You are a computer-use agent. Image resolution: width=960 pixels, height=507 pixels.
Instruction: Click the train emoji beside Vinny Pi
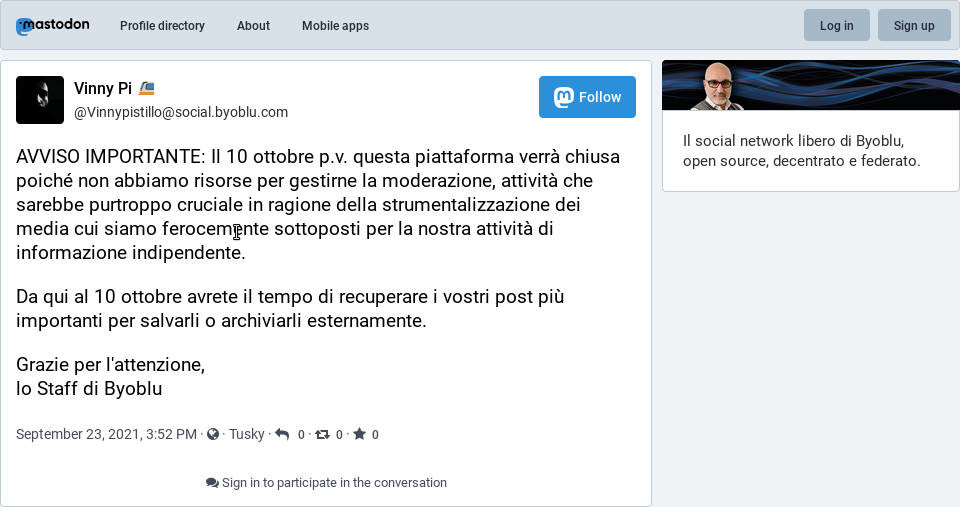coord(146,88)
